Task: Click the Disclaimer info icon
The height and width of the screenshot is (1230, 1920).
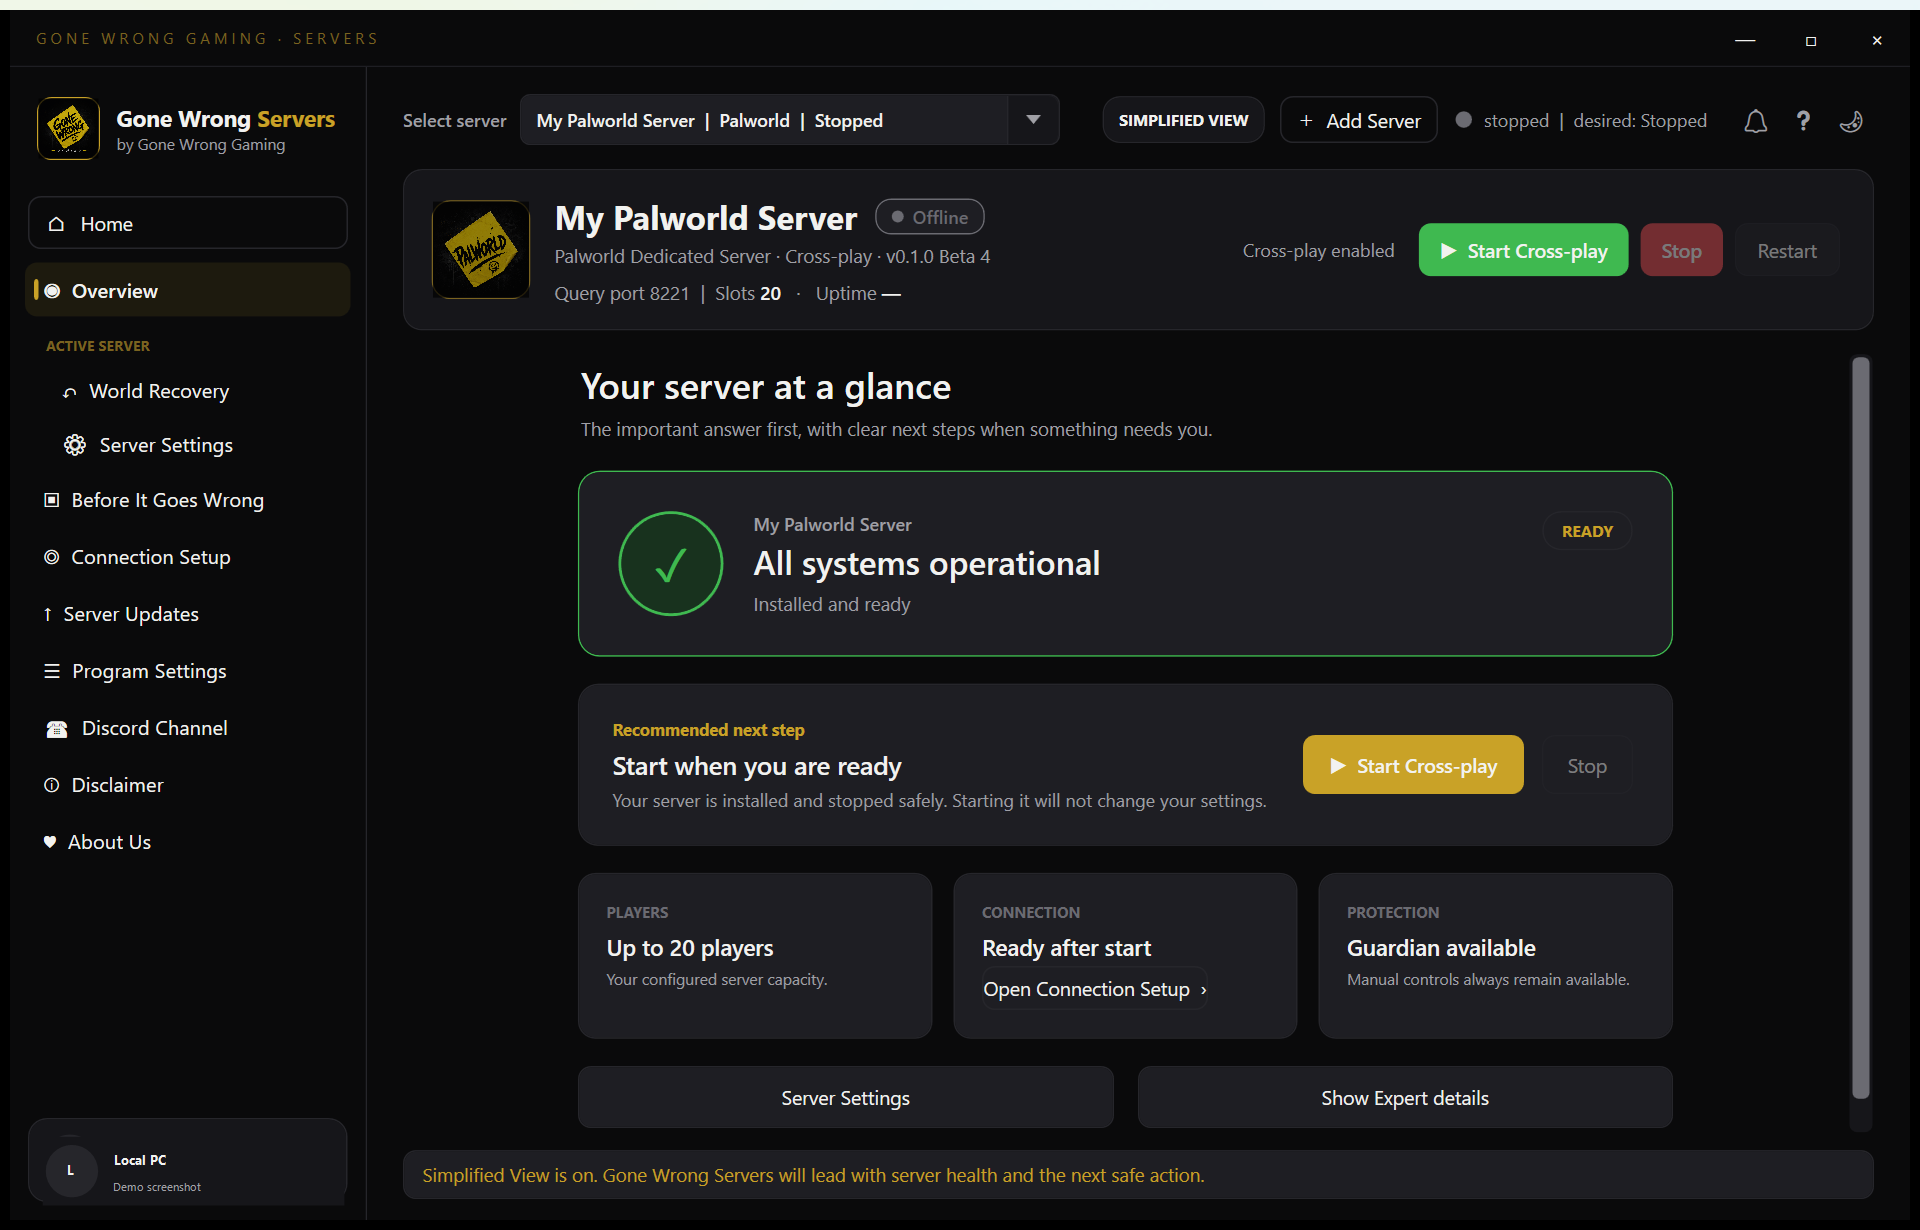Action: pos(51,785)
